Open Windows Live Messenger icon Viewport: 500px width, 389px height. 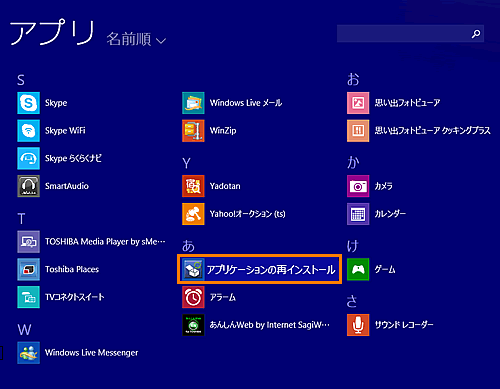(28, 353)
